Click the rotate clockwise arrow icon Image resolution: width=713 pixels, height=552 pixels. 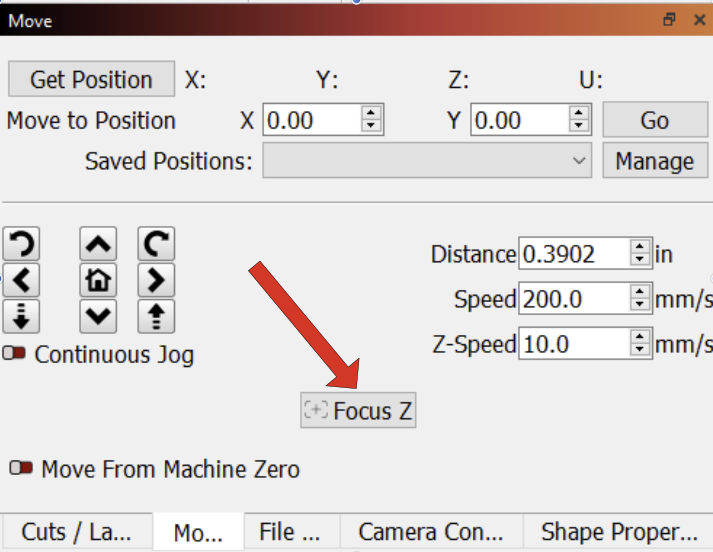[x=156, y=243]
